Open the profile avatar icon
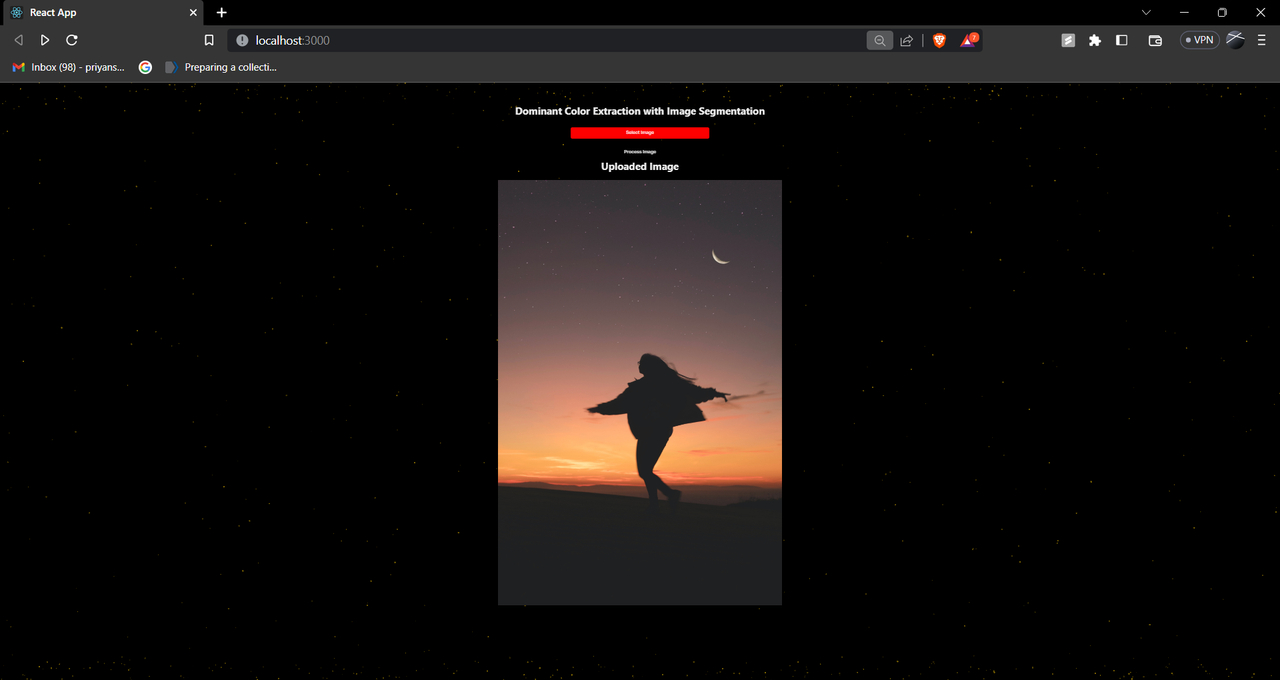1280x680 pixels. coord(1236,40)
